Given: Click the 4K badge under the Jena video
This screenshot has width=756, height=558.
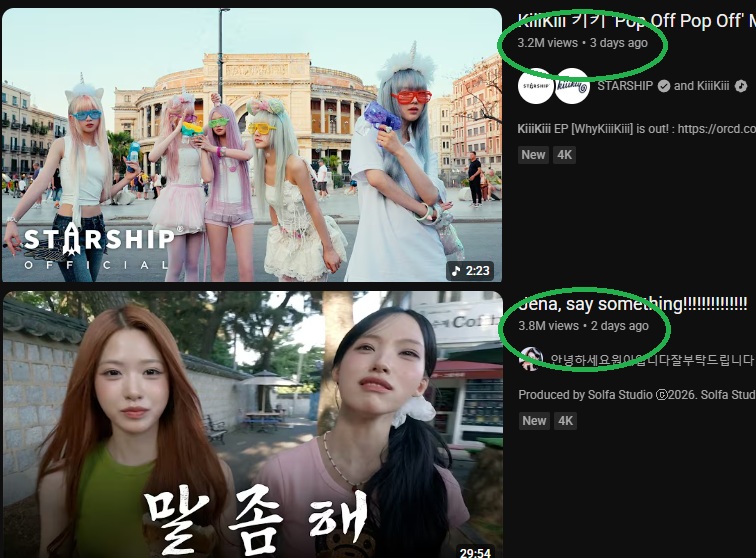Looking at the screenshot, I should pyautogui.click(x=565, y=421).
